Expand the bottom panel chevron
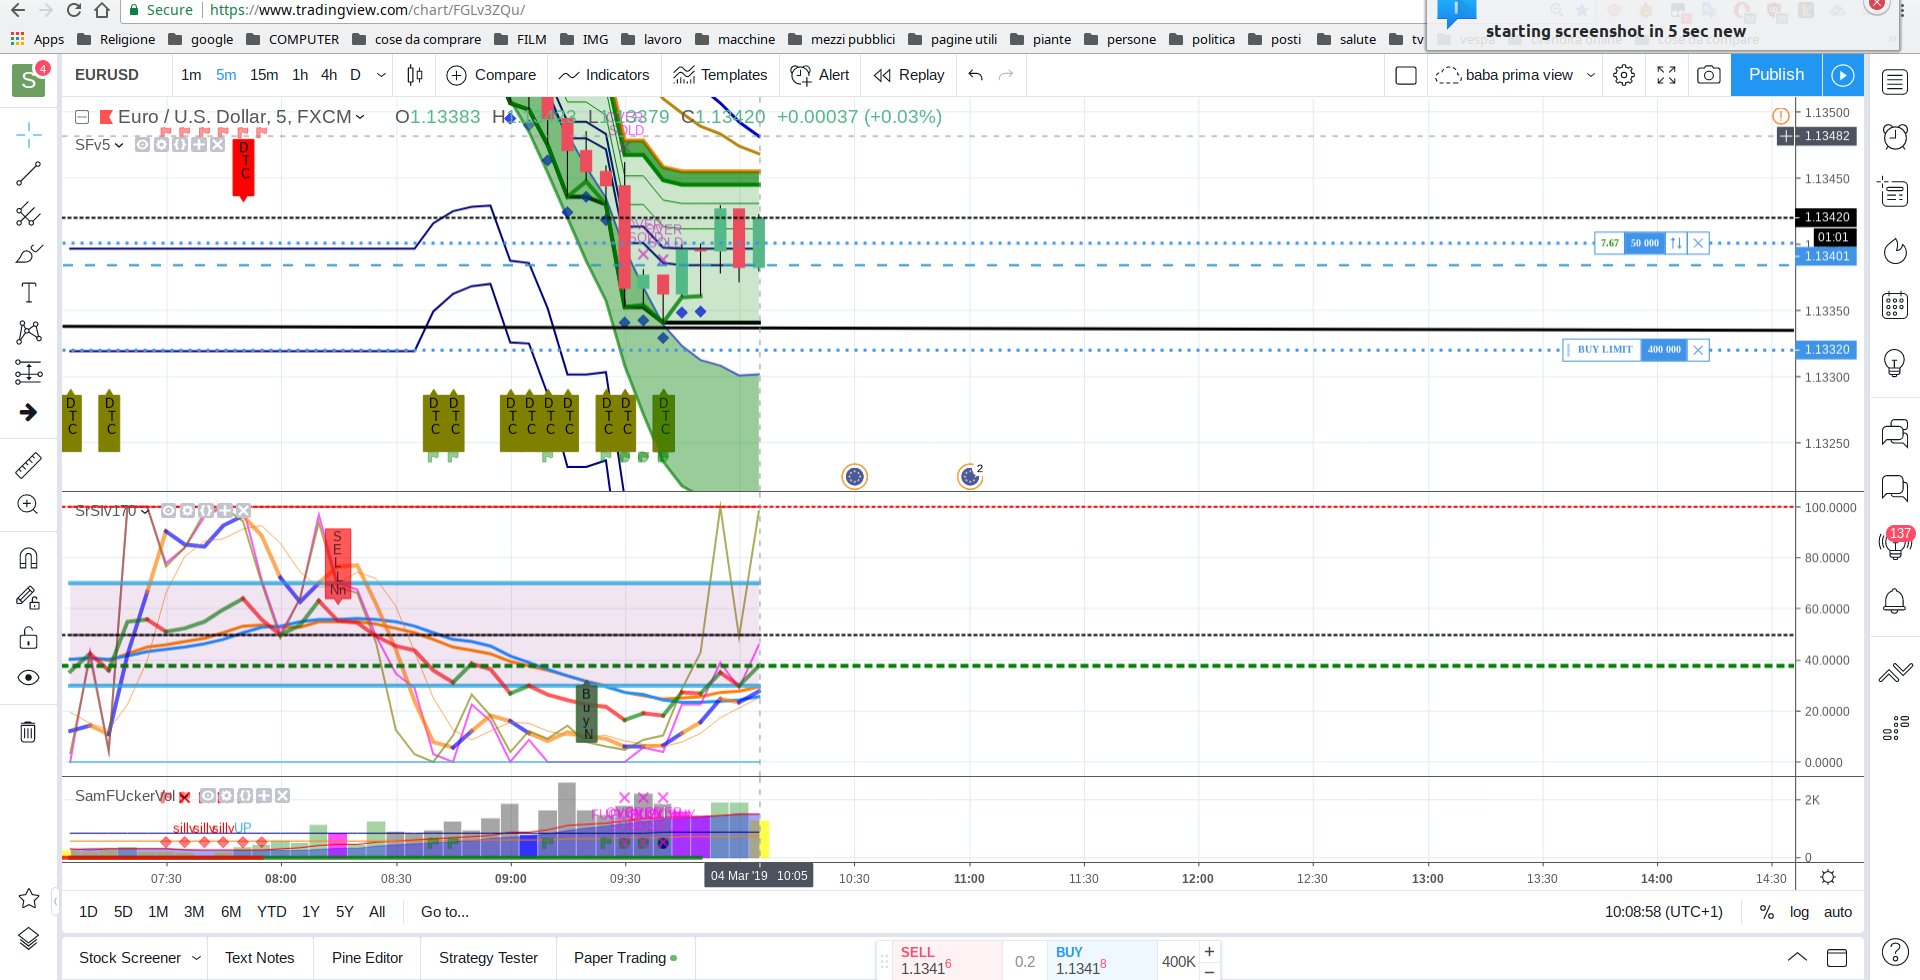1920x980 pixels. 1797,957
